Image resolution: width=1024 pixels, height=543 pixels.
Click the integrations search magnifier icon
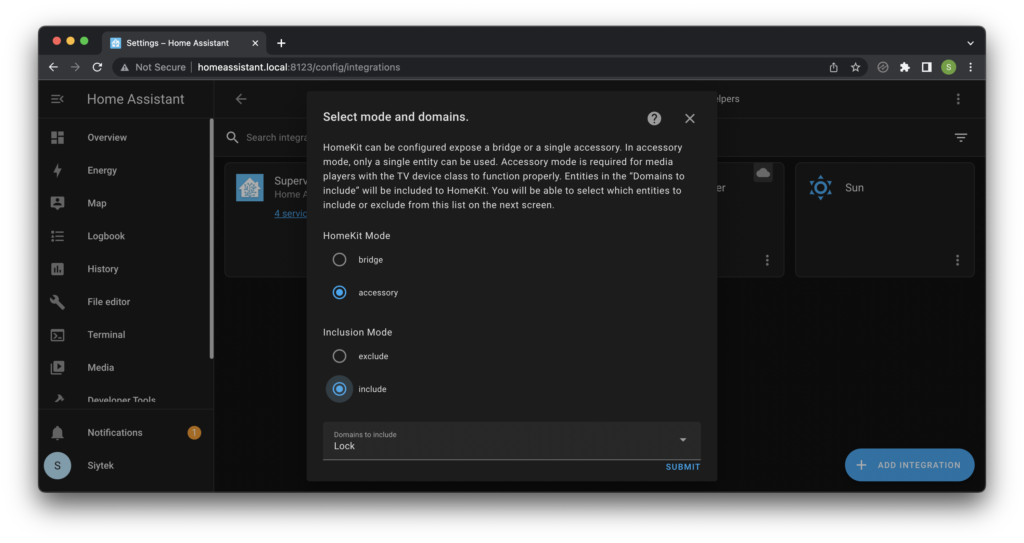point(232,137)
